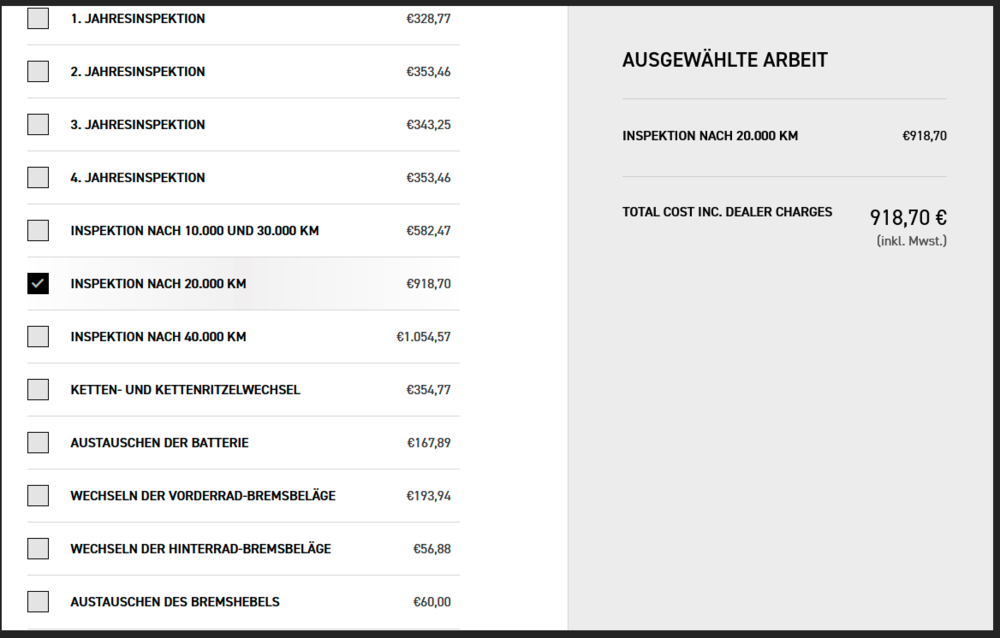Screen dimensions: 1000x638
Task: Click the Ausgewählte Arbeit heading
Action: 725,60
